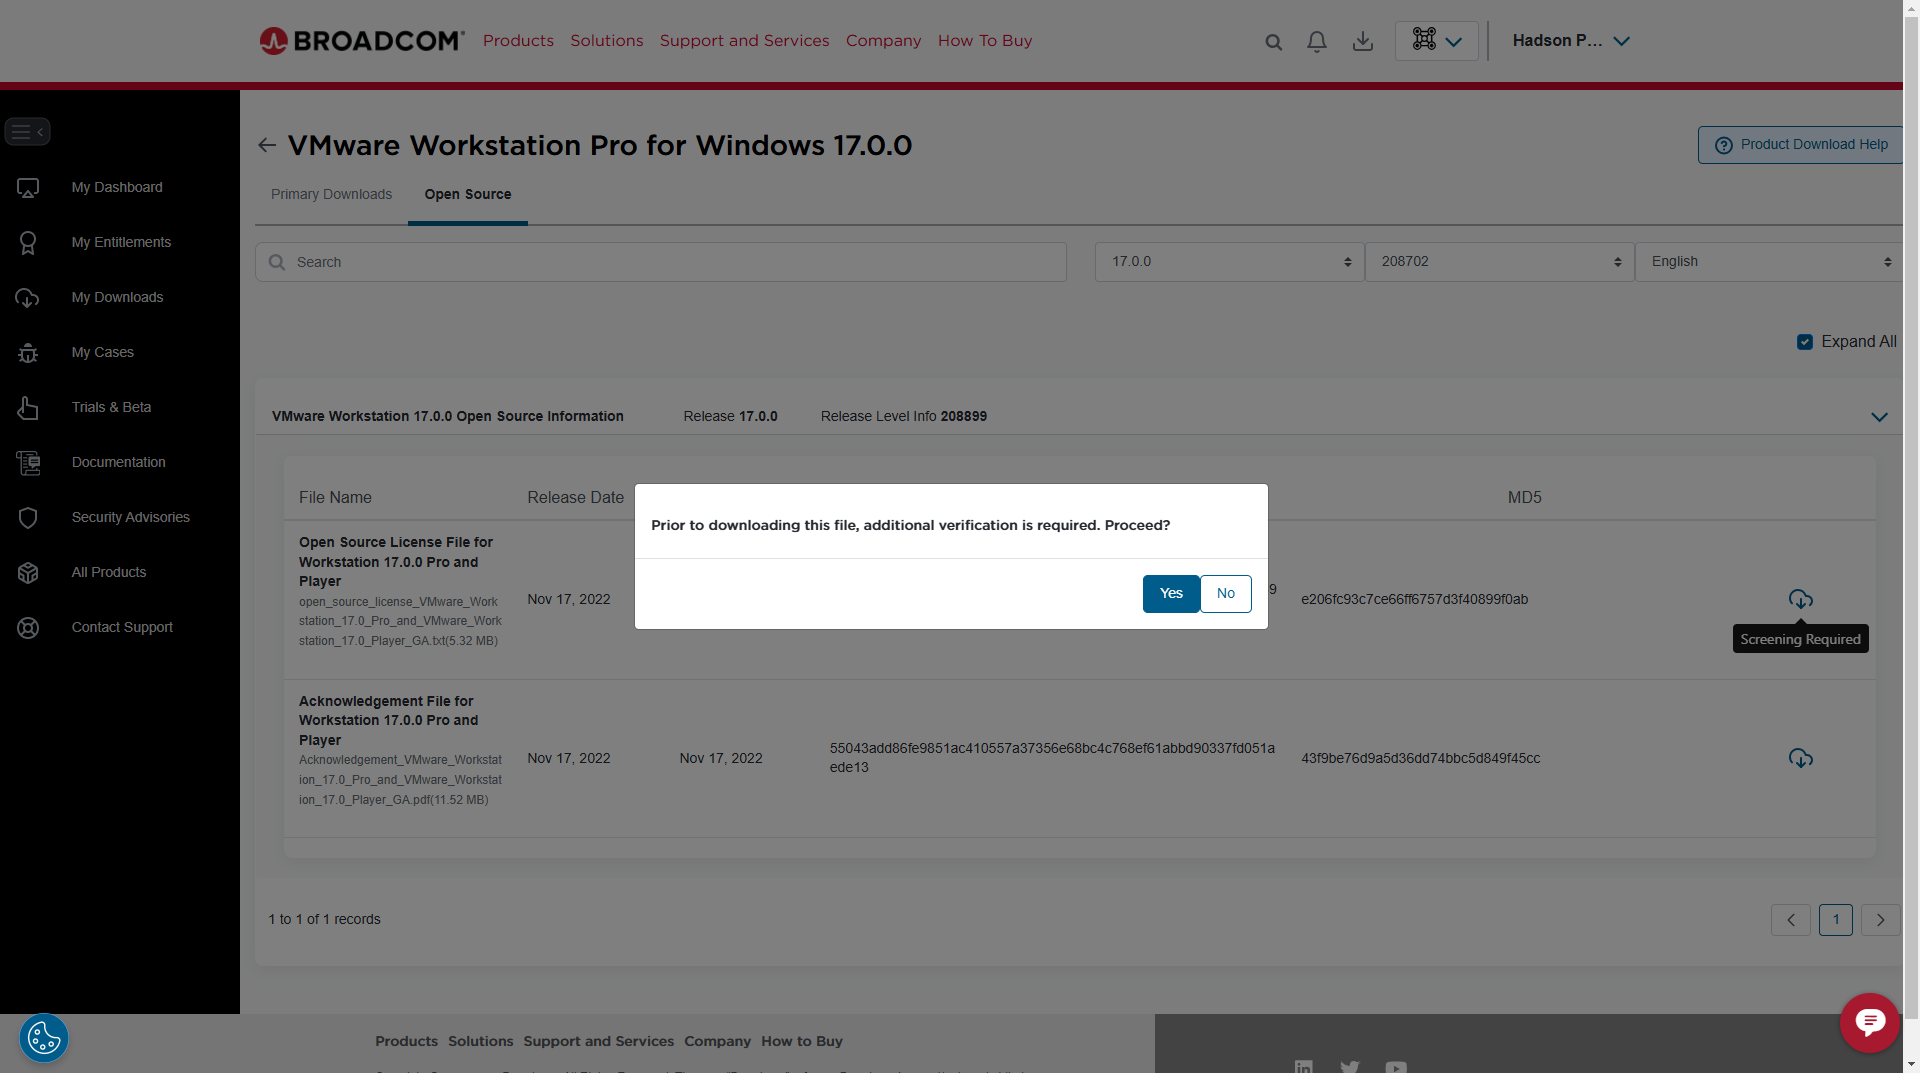Select the Open Source tab
The height and width of the screenshot is (1073, 1920).
(468, 194)
